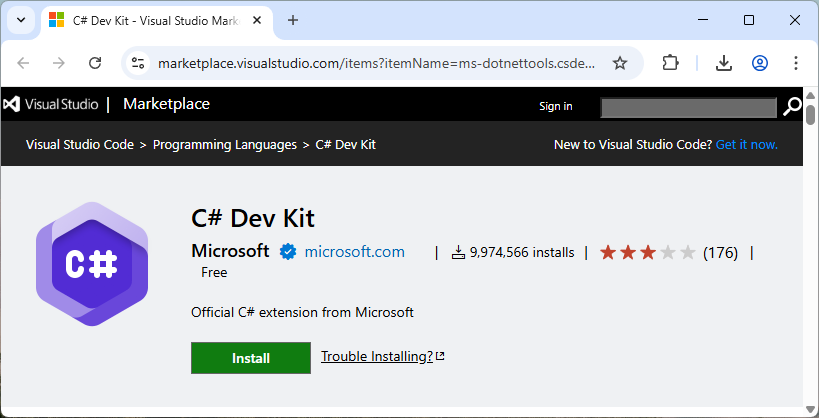View site information icon in address bar
The image size is (819, 418).
(x=138, y=63)
